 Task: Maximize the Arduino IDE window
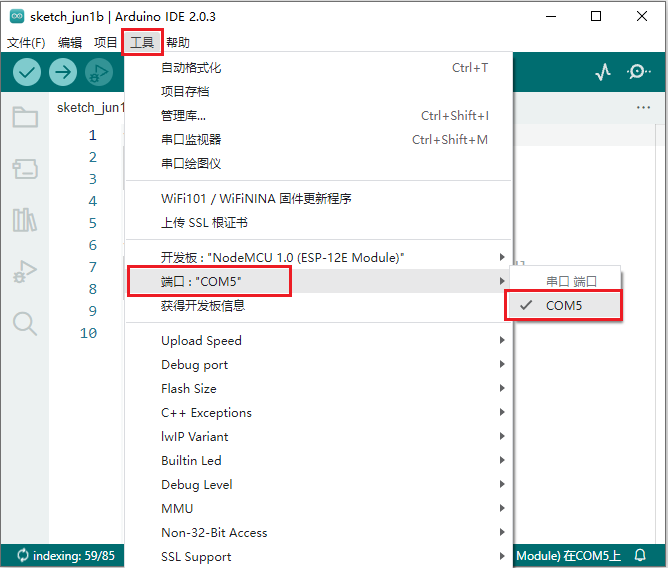click(x=596, y=17)
